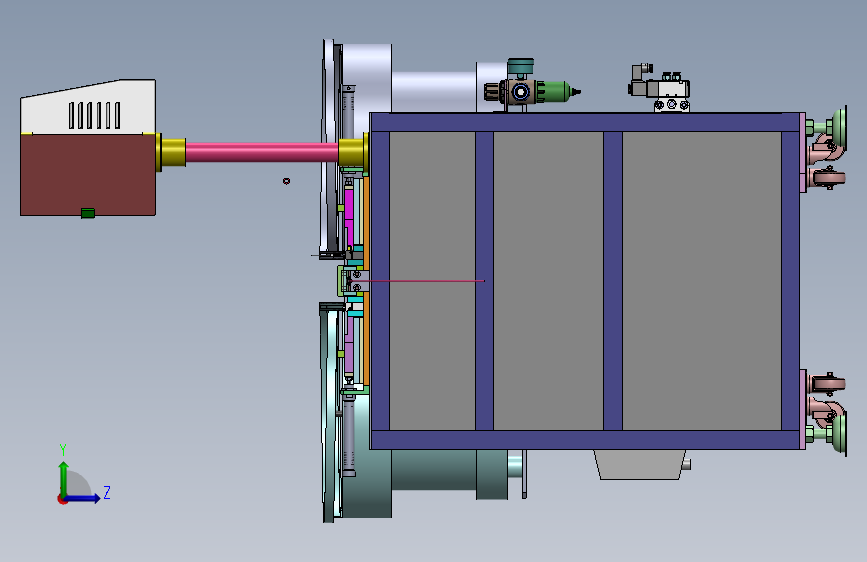Click the leftmost gray panel of the frame
This screenshot has width=867, height=562.
click(432, 280)
